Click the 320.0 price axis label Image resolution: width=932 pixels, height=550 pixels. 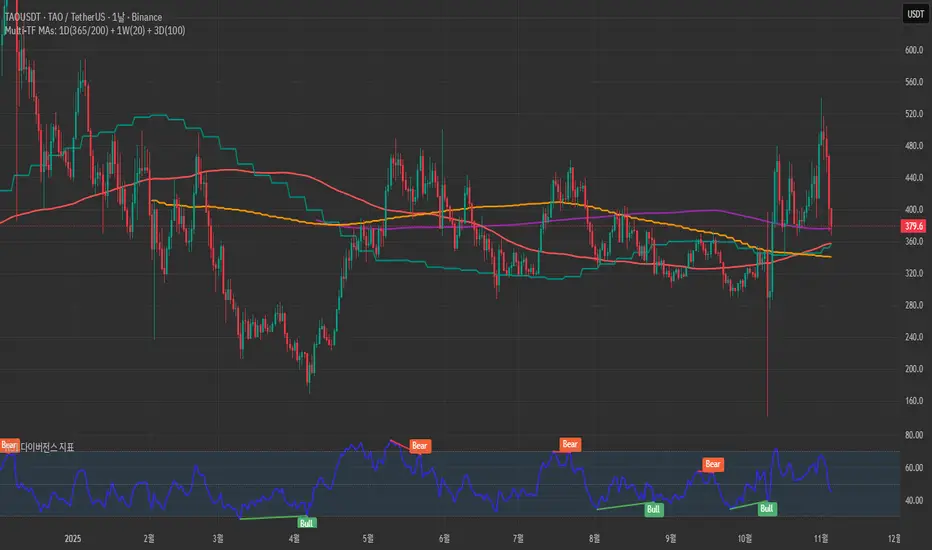click(914, 274)
